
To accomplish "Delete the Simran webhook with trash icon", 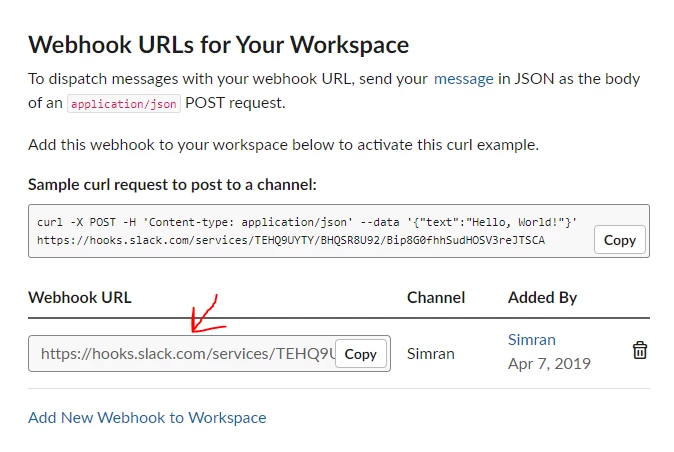I will click(640, 350).
